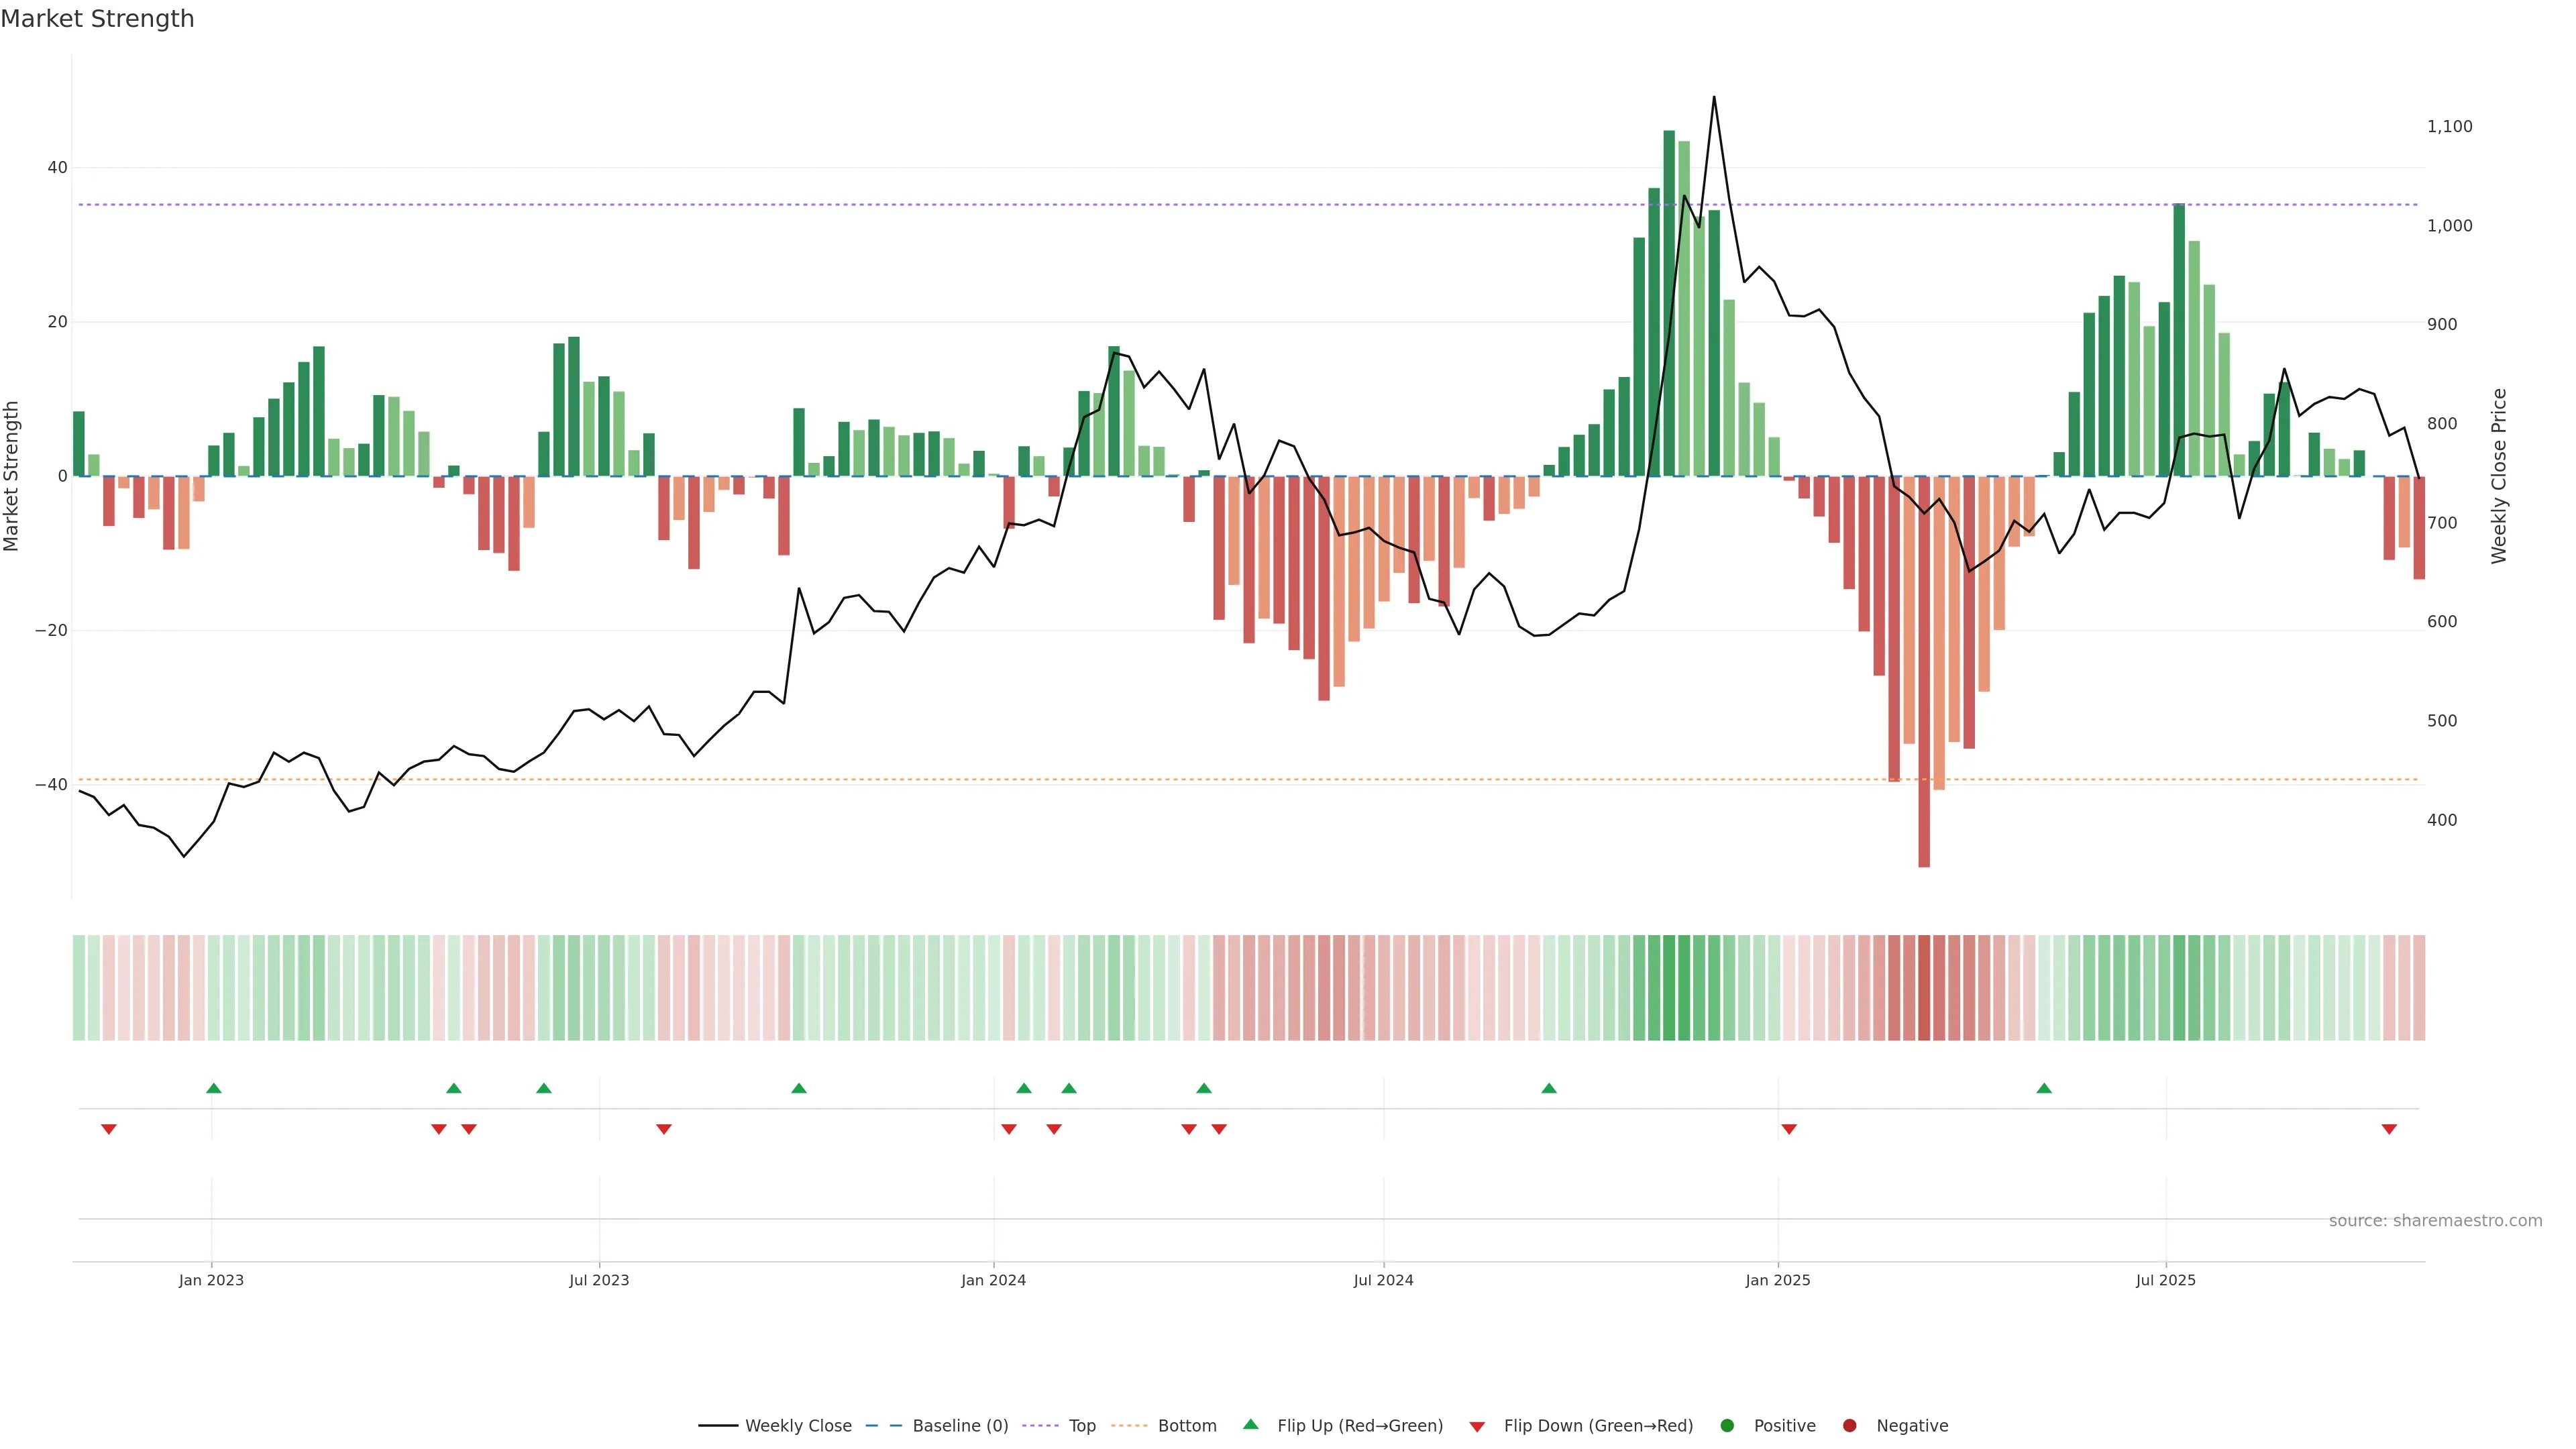Click the darkest red heatmap strip cell
The height and width of the screenshot is (1449, 2576).
pos(1924,988)
